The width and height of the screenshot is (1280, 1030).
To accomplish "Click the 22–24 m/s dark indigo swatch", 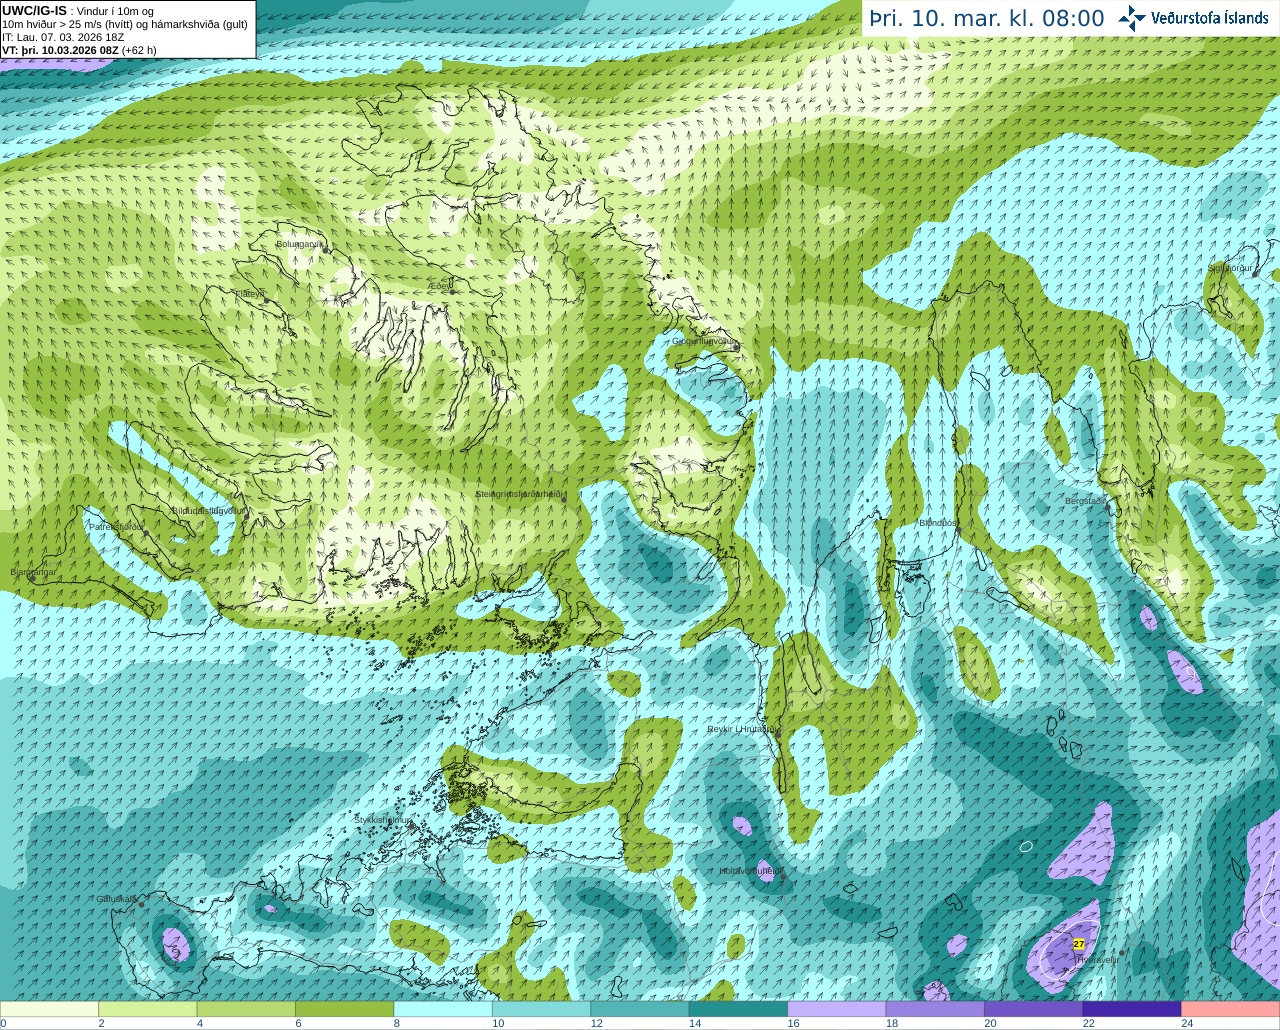I will 1132,1009.
